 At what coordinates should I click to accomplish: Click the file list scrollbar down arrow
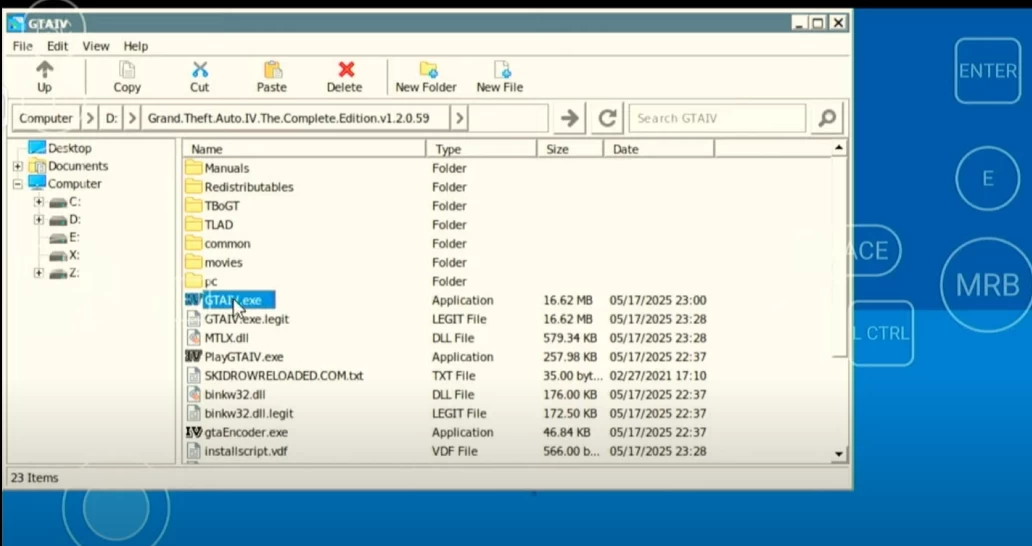point(839,454)
